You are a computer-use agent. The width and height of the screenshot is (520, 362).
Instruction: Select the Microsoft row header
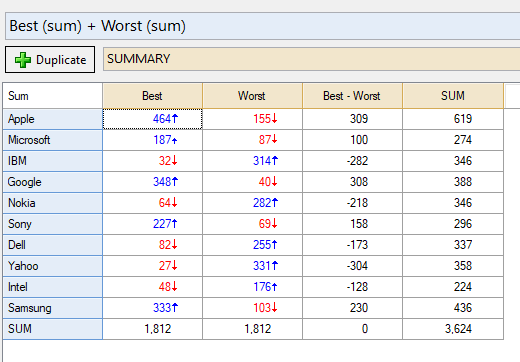53,140
